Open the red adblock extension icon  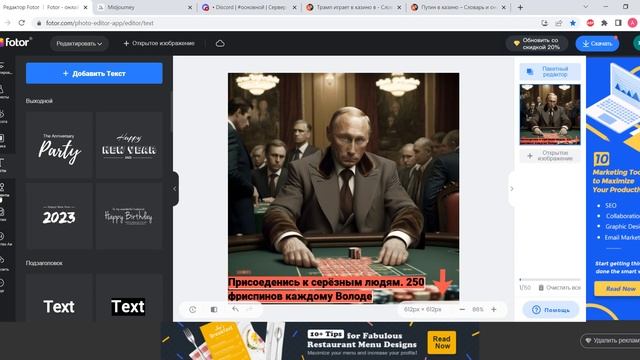590,23
